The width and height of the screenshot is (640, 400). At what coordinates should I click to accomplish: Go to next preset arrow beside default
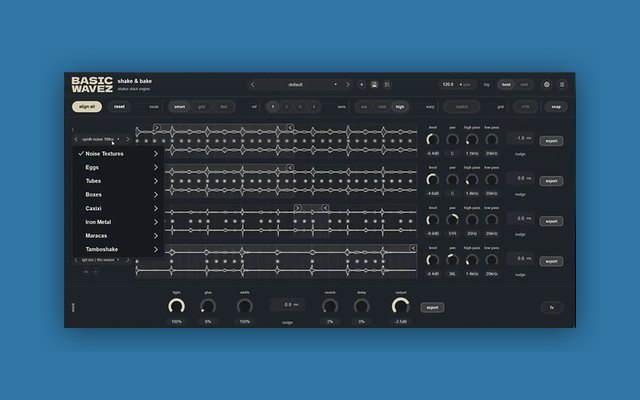348,84
